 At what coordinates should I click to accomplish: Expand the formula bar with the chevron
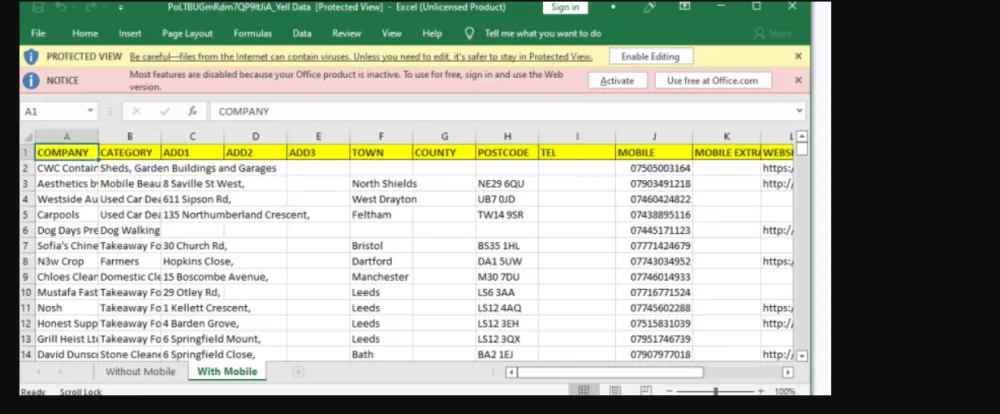[x=800, y=111]
